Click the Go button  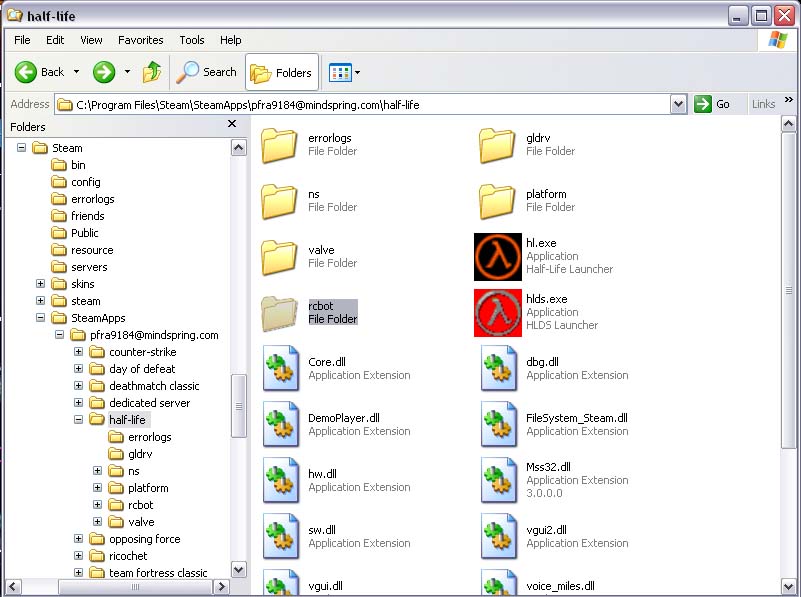click(x=712, y=104)
